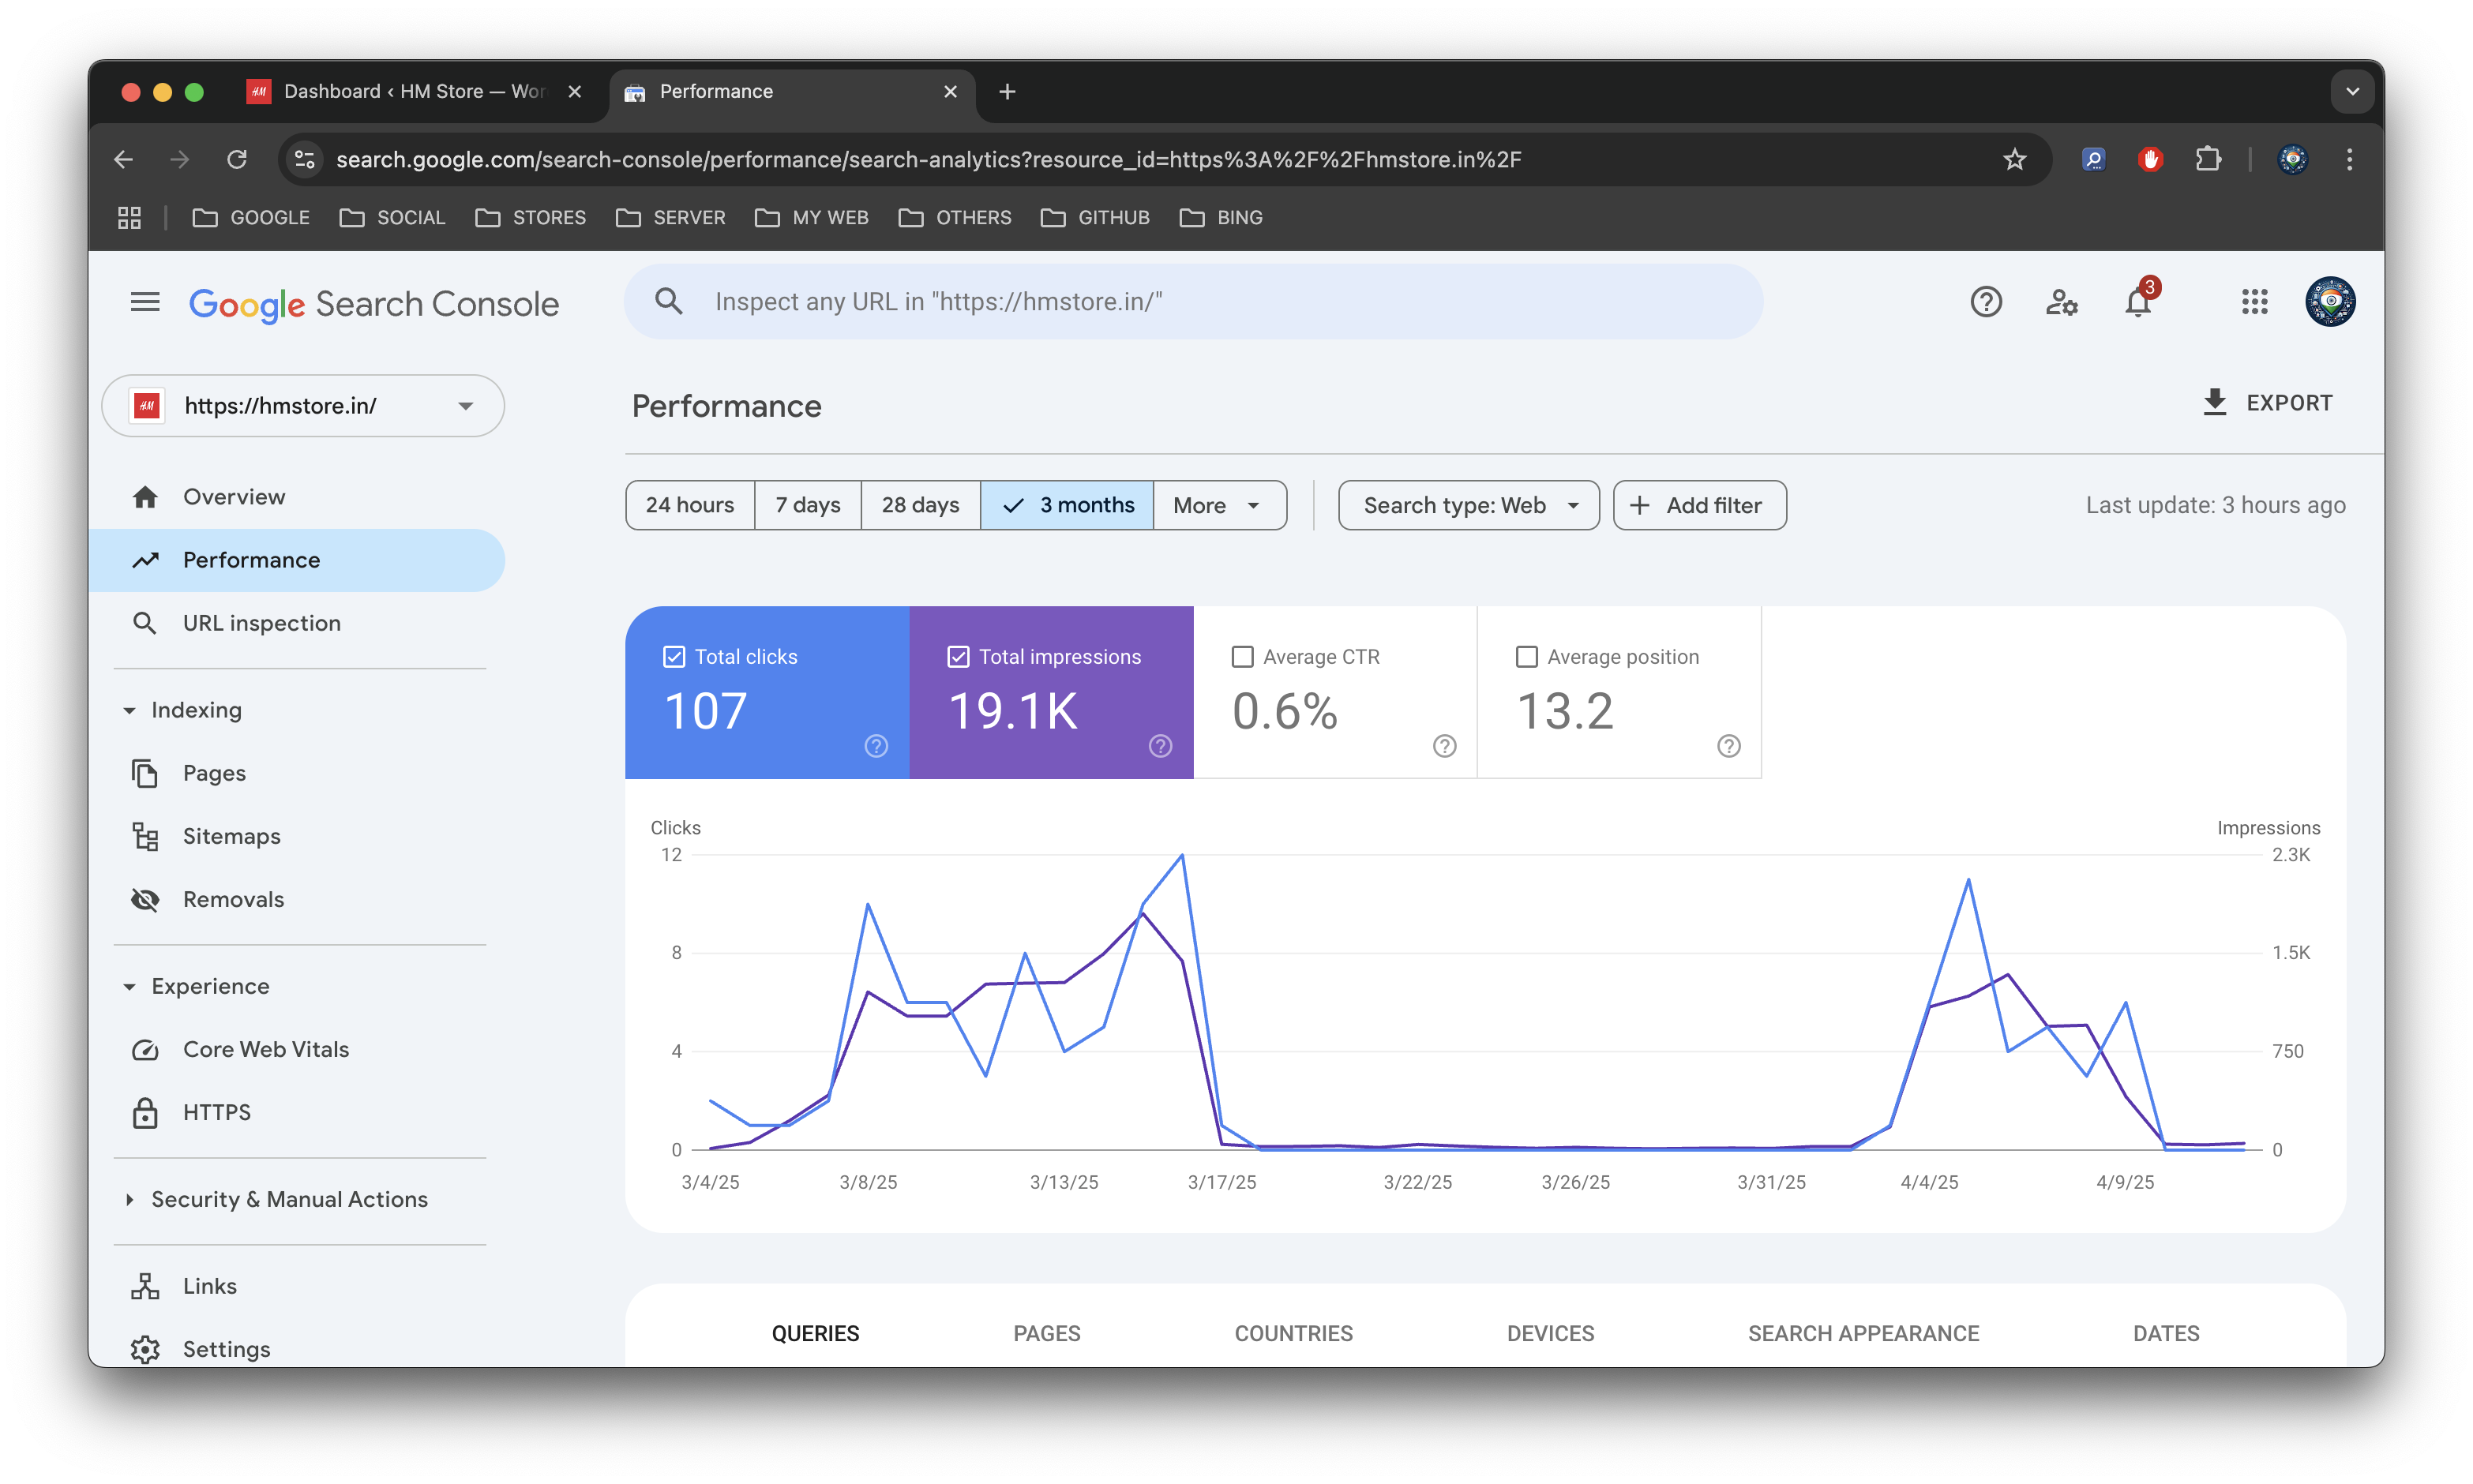Click the download icon beside EXPORT

[x=2214, y=403]
